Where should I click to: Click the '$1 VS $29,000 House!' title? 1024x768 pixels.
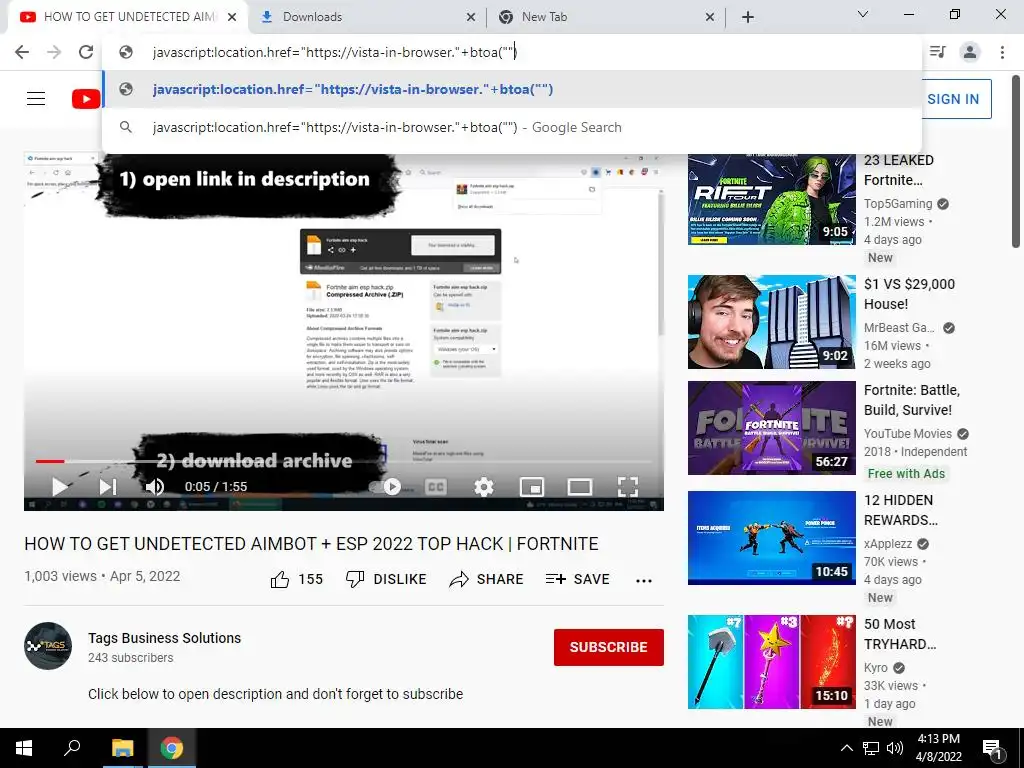pyautogui.click(x=909, y=294)
